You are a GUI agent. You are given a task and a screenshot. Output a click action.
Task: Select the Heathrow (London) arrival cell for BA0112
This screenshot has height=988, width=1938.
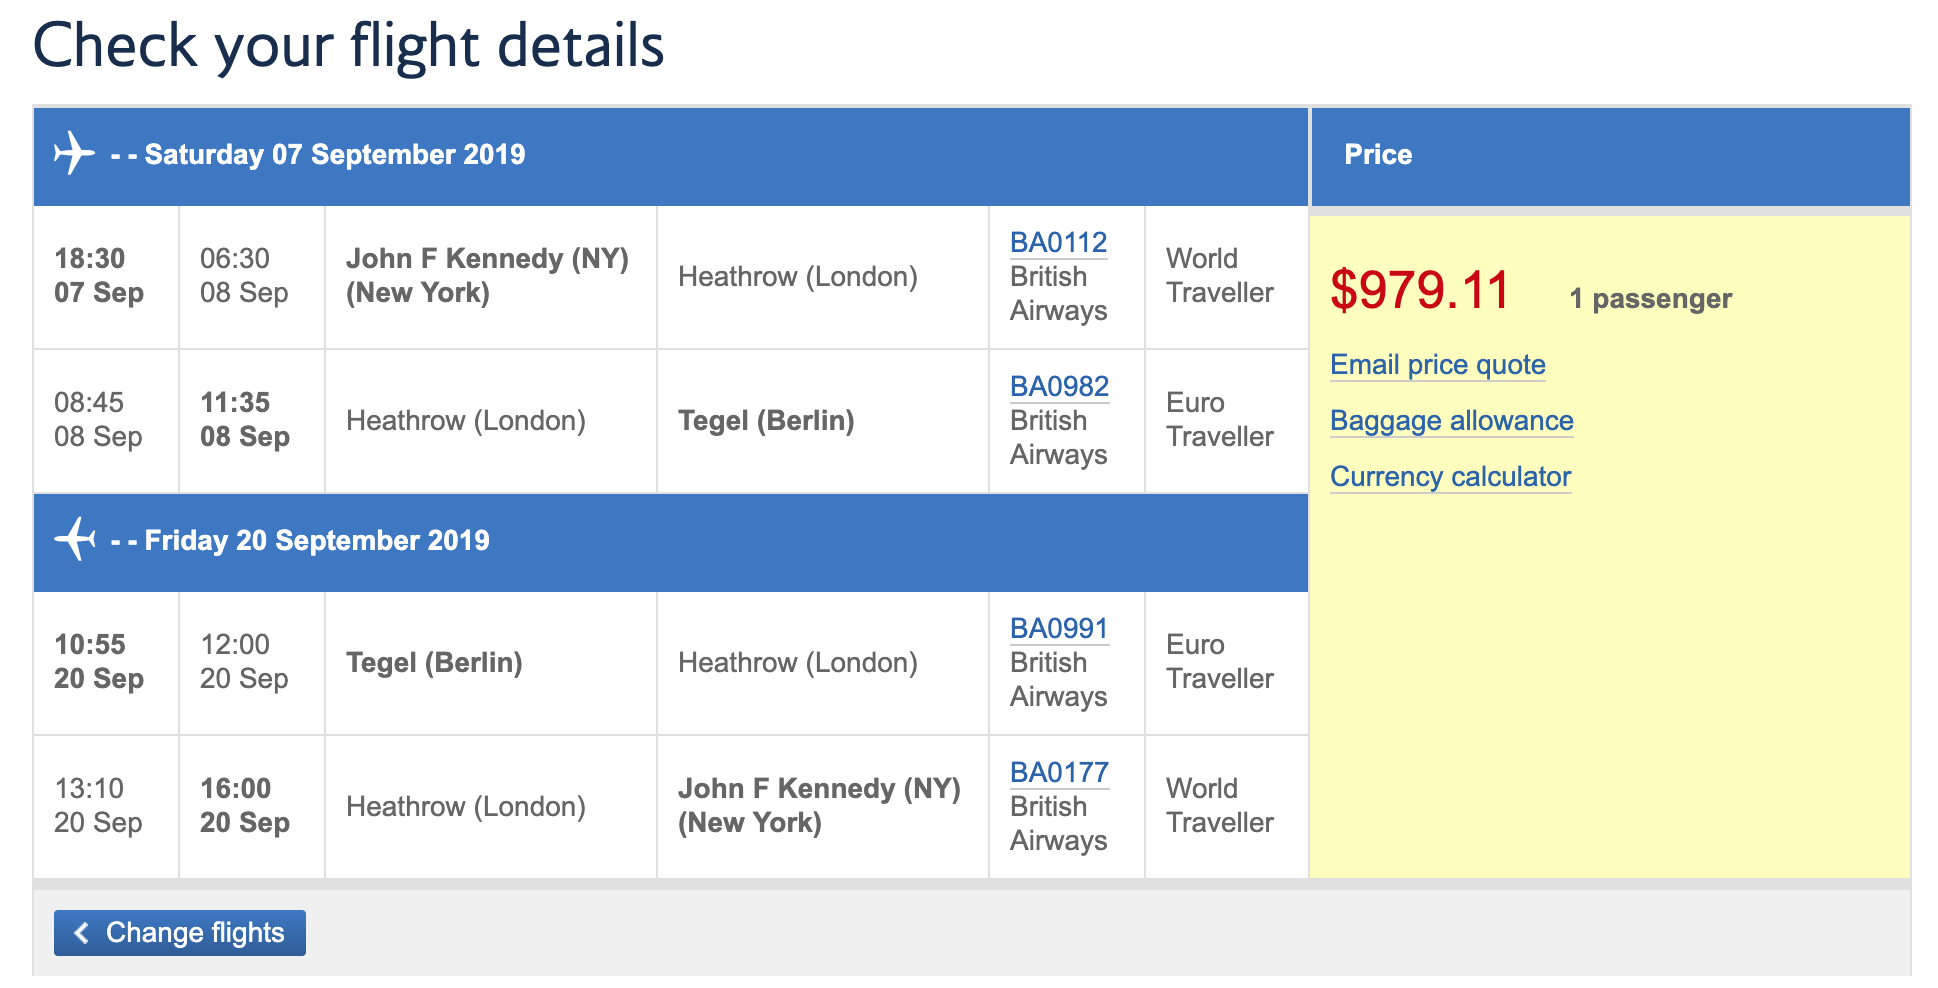coord(799,277)
